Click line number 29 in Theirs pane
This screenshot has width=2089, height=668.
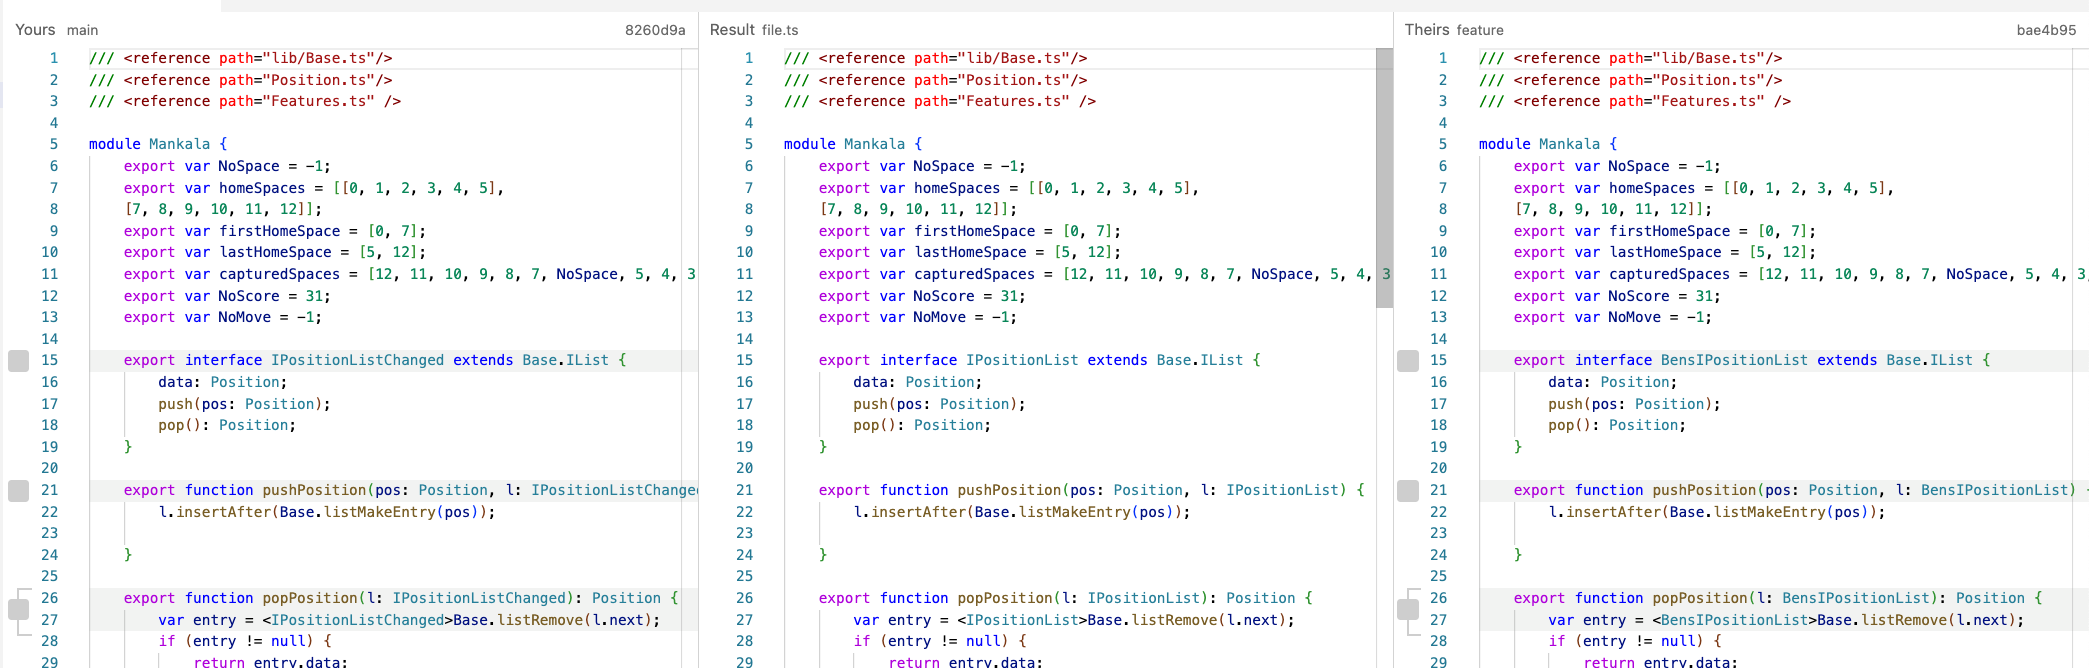point(1439,661)
